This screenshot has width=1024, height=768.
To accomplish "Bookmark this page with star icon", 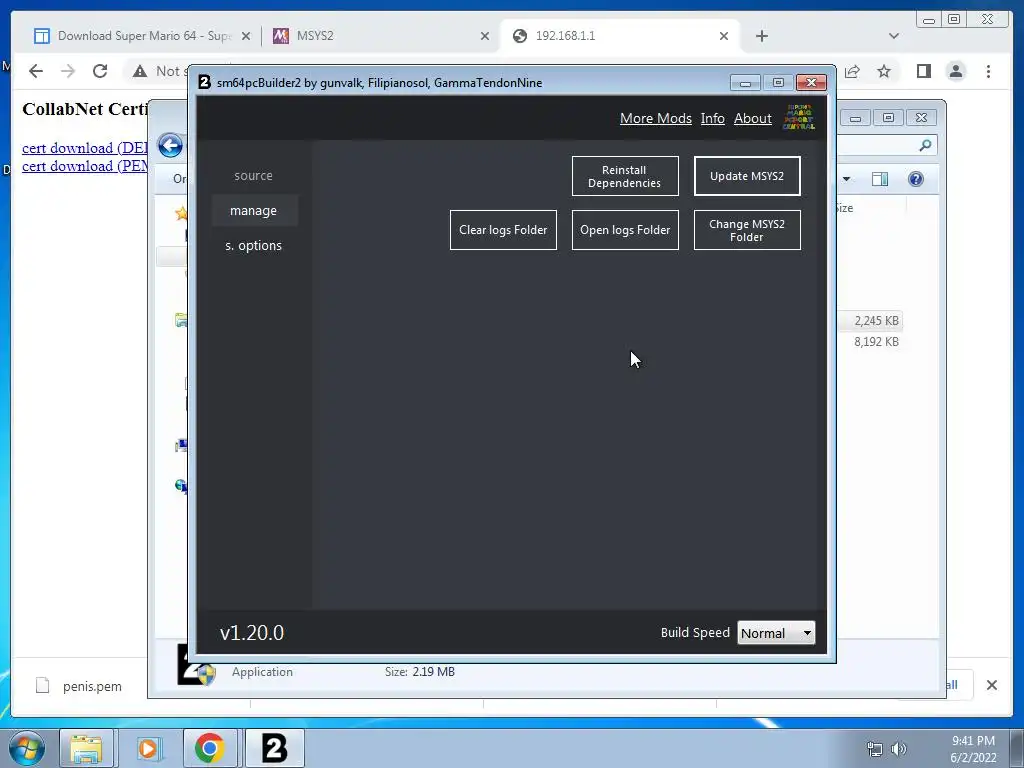I will 884,71.
